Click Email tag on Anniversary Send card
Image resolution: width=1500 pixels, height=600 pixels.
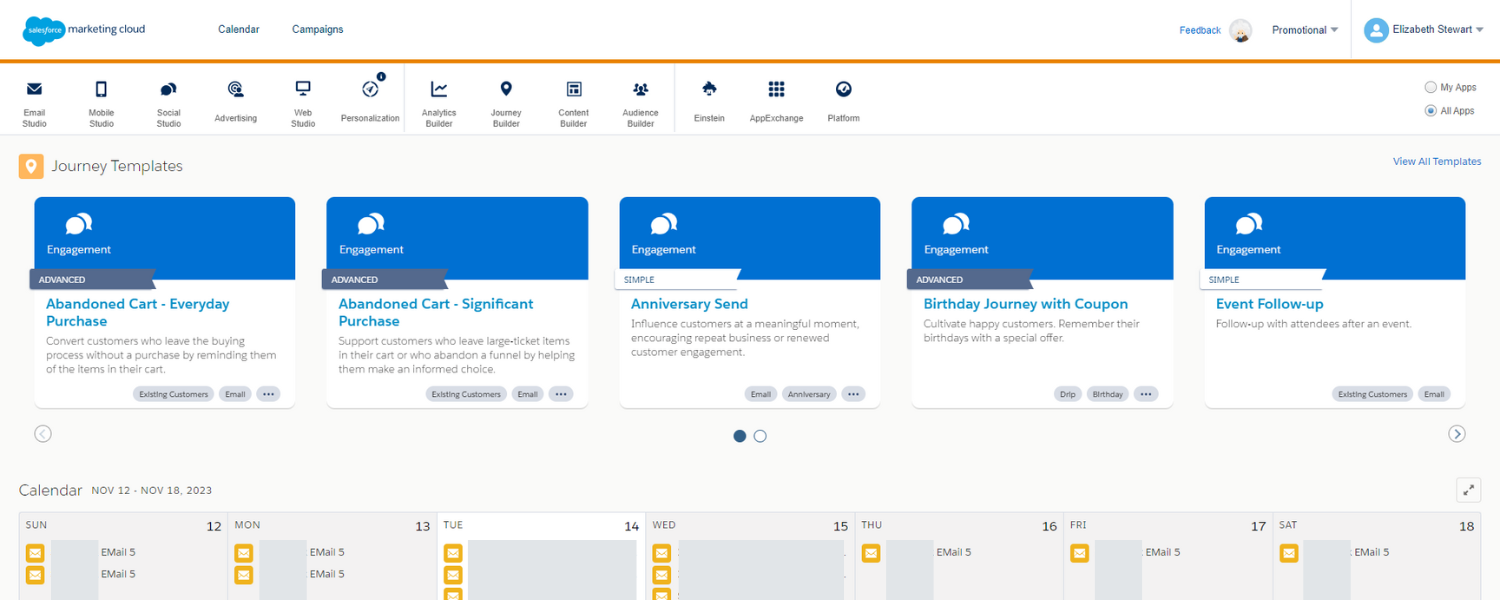pos(761,394)
